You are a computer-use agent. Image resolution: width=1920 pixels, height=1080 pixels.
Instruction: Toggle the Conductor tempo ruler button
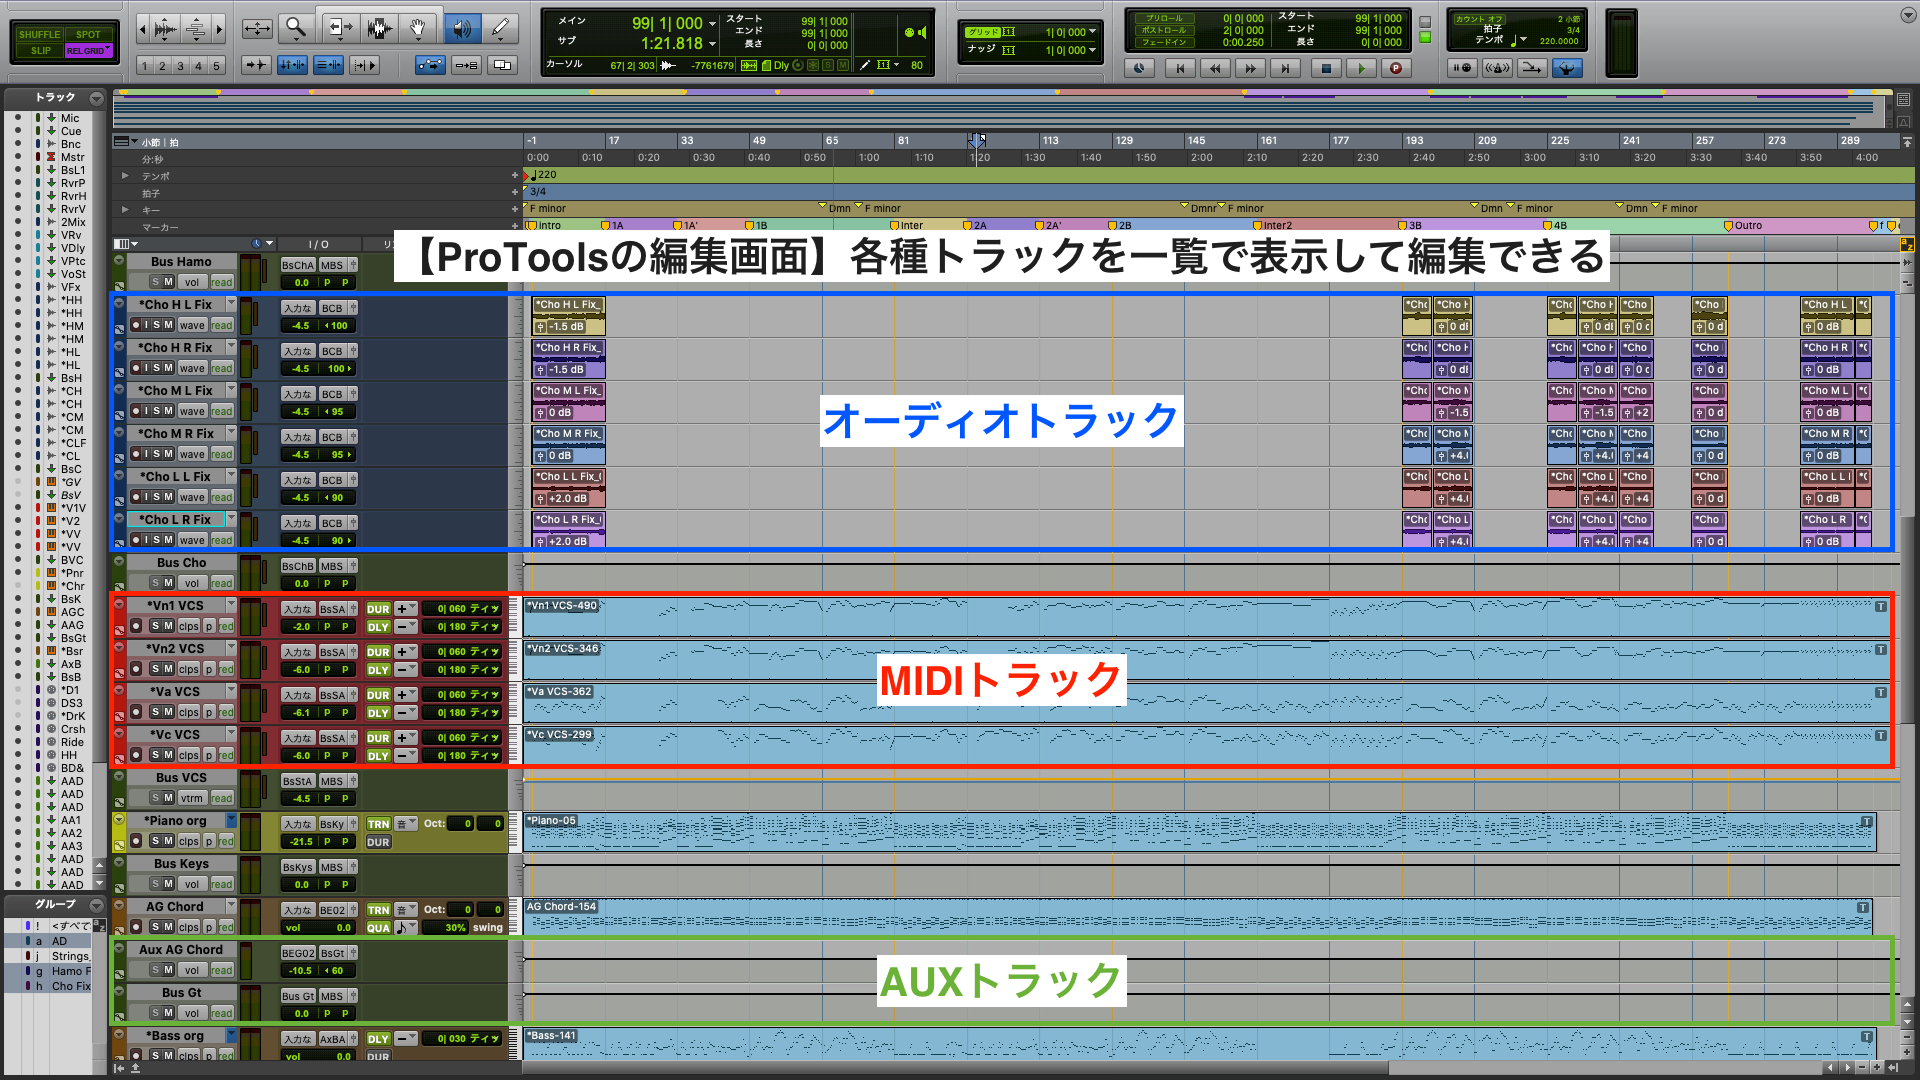pyautogui.click(x=1567, y=68)
